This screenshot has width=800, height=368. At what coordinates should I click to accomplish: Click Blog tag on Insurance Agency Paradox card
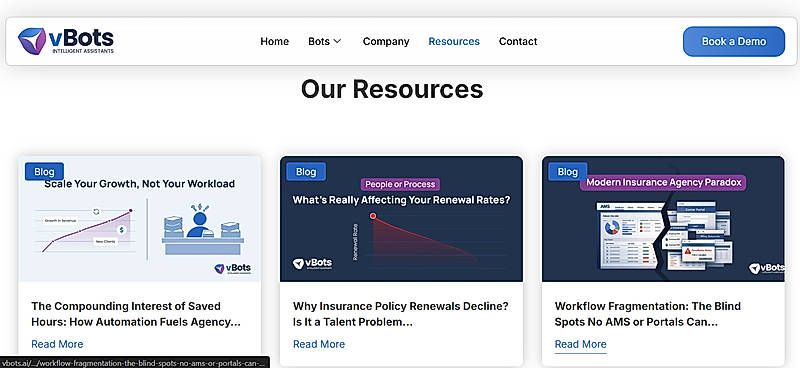[x=568, y=171]
